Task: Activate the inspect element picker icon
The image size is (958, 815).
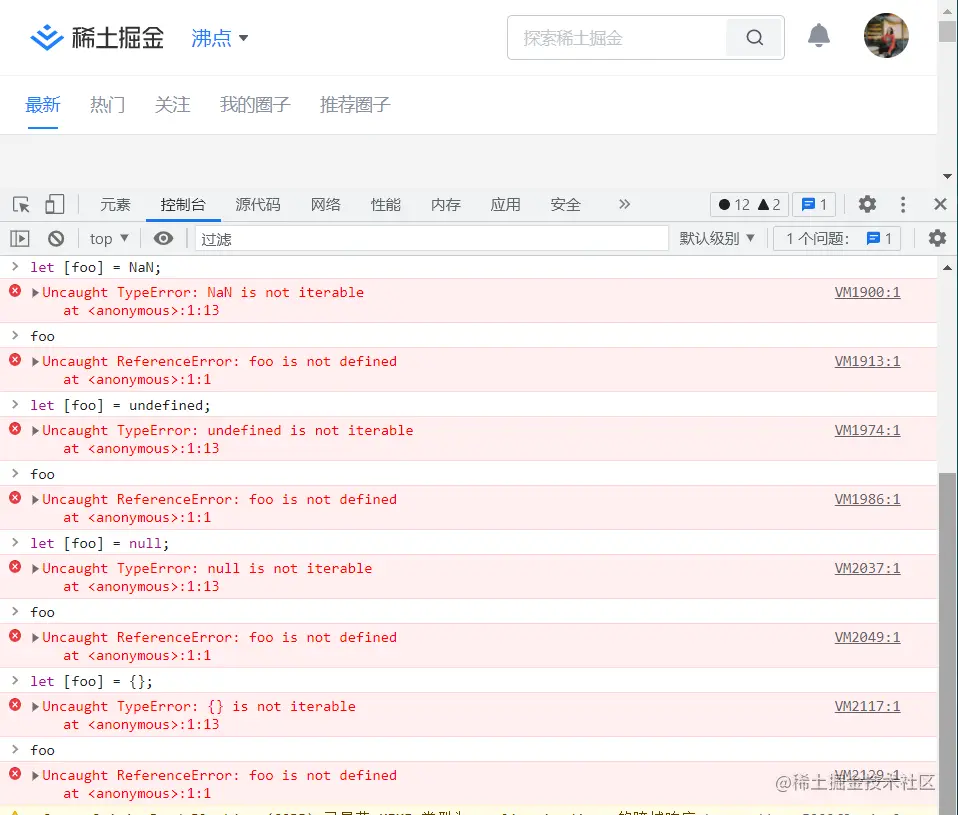Action: (x=21, y=204)
